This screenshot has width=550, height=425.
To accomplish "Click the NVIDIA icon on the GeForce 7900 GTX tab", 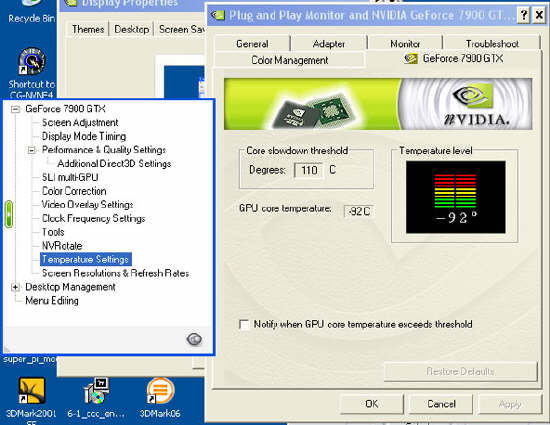I will (x=411, y=58).
